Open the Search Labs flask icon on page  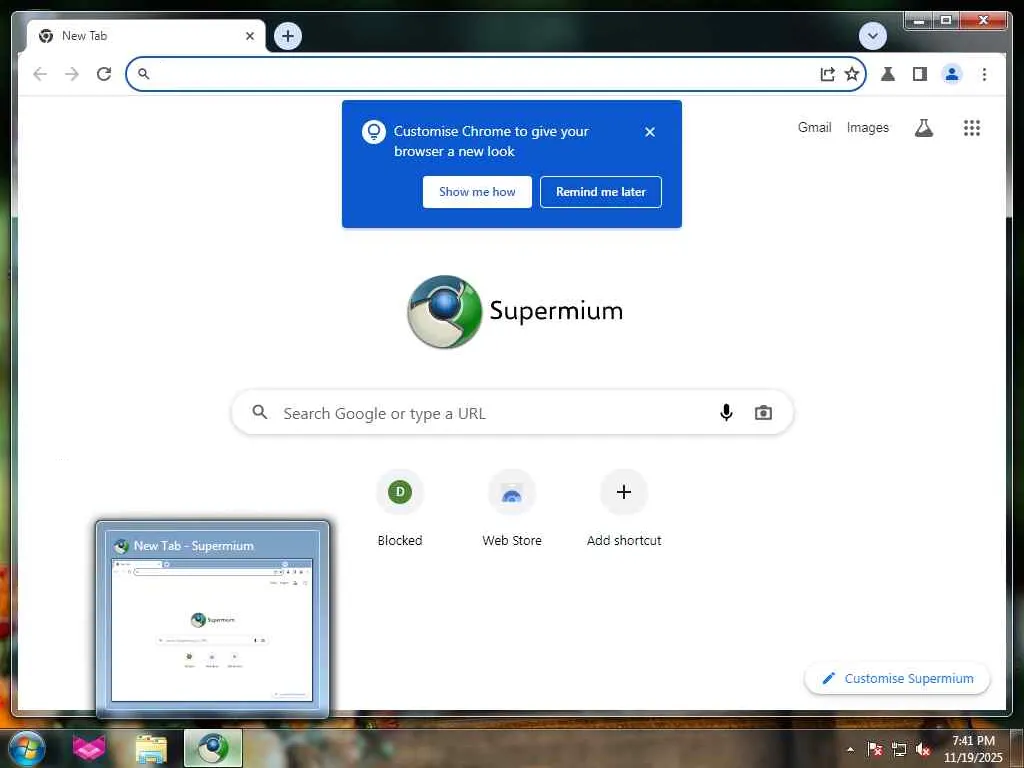click(923, 128)
